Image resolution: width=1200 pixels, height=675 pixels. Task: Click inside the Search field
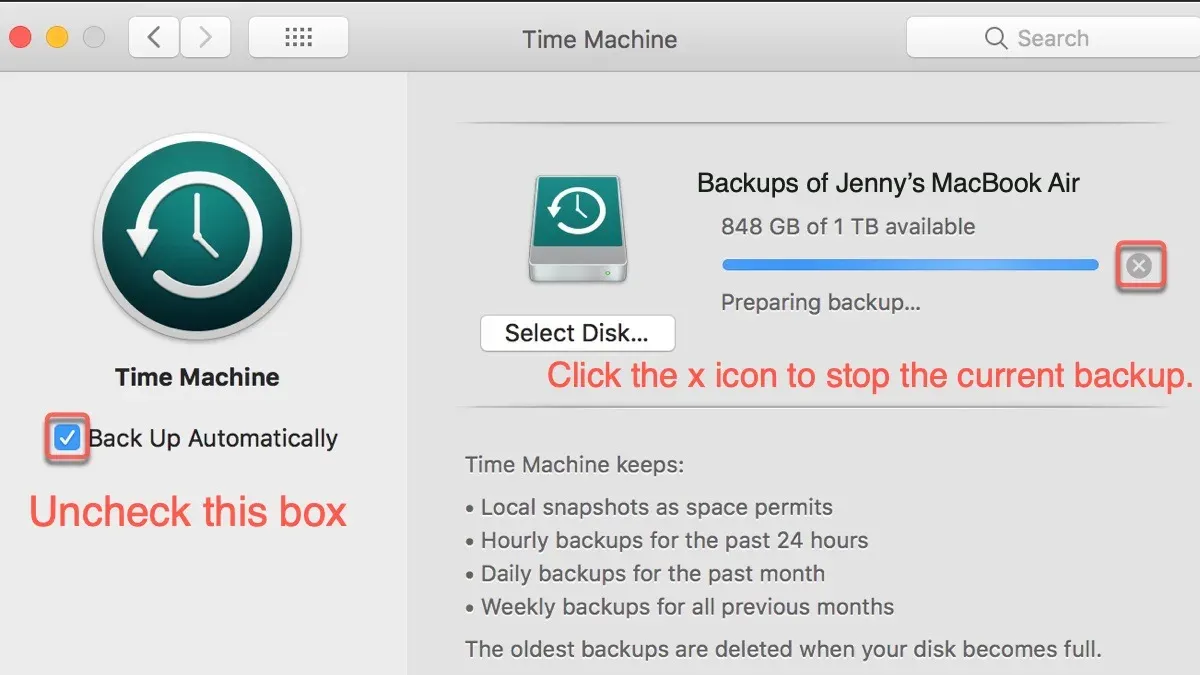1053,38
